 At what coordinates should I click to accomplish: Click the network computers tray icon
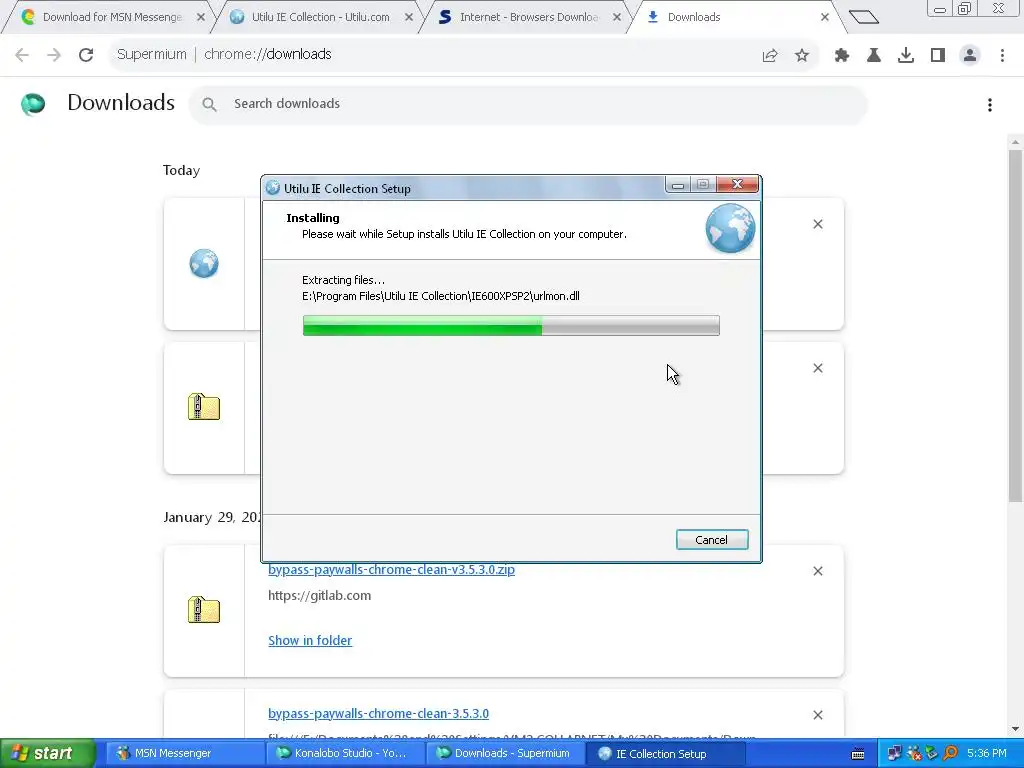(894, 754)
